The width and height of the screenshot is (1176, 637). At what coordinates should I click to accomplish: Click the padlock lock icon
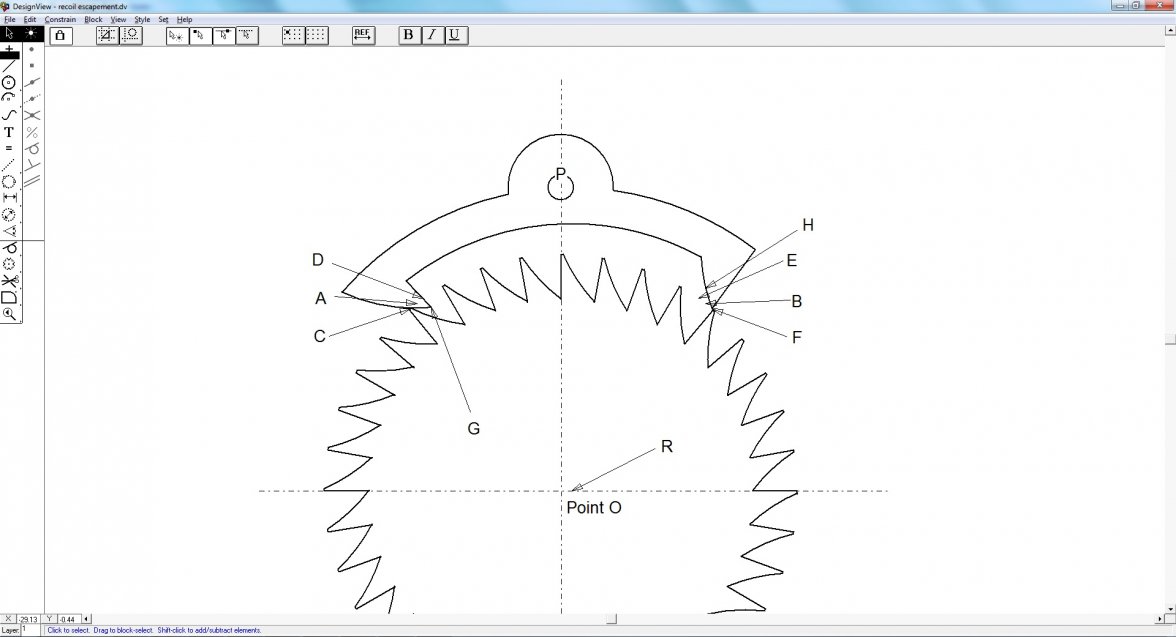(60, 35)
